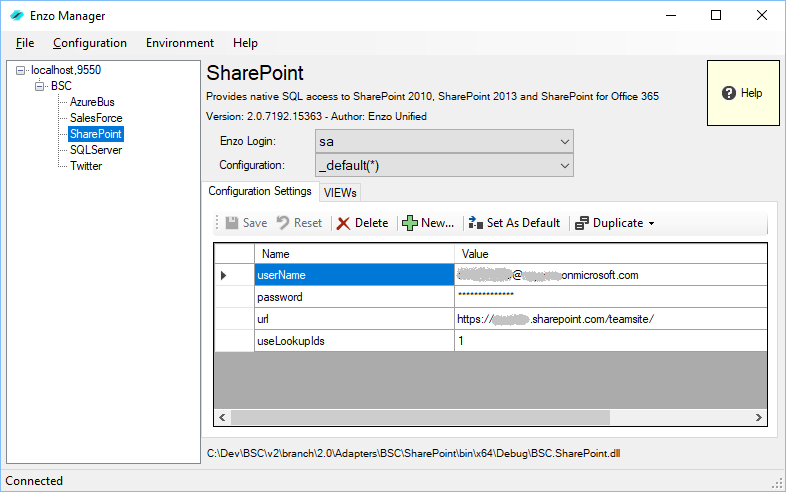Click the BSC.SharePoint.dll path text
Viewport: 786px width, 492px height.
pos(414,453)
